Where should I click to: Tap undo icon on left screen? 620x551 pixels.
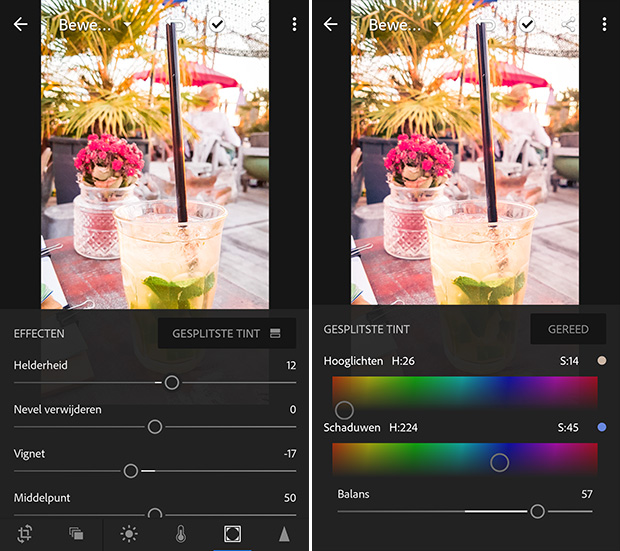pyautogui.click(x=176, y=25)
